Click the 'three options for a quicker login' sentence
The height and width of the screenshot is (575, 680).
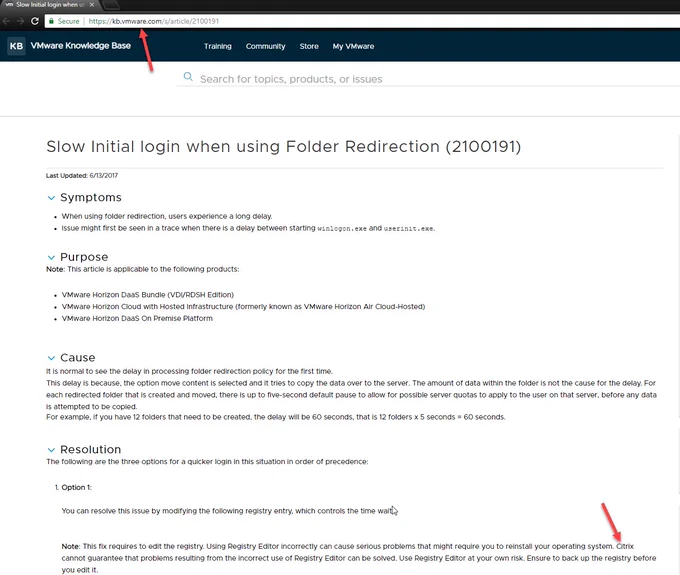207,462
